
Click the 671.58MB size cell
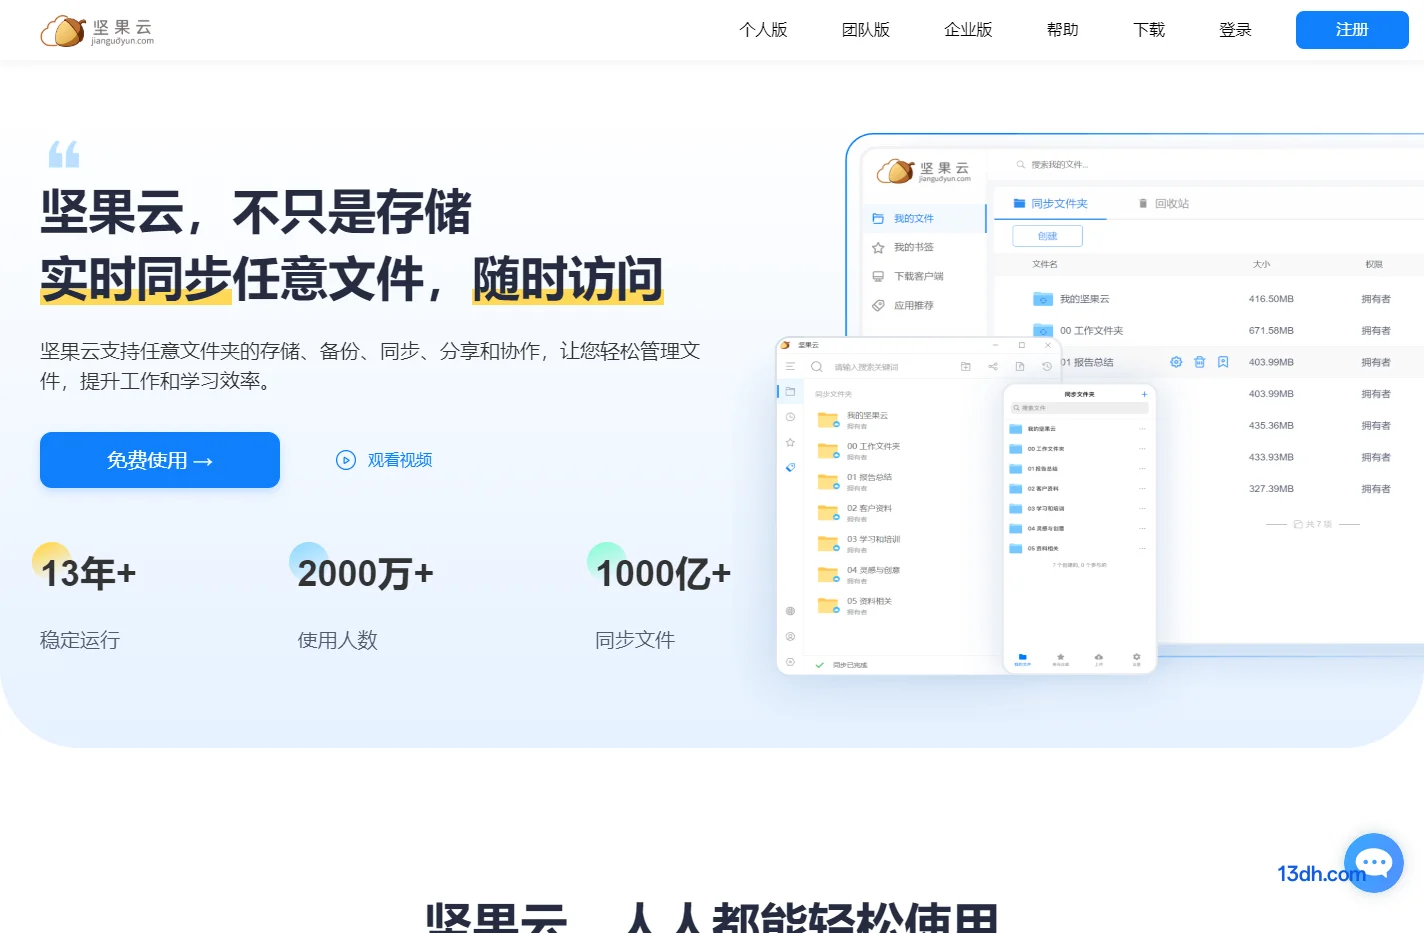[x=1271, y=330]
